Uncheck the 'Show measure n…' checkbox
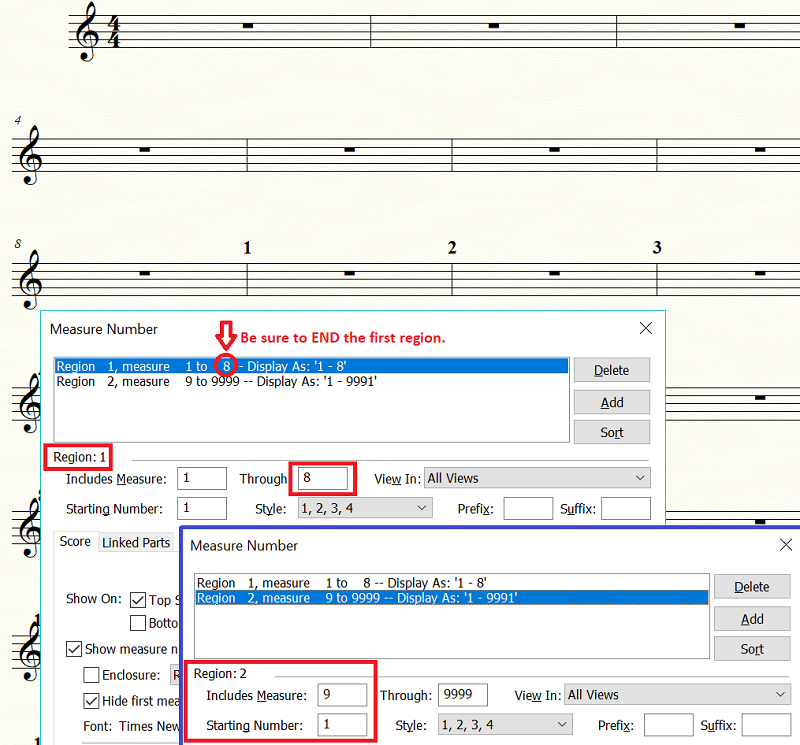The height and width of the screenshot is (745, 800). pyautogui.click(x=75, y=649)
